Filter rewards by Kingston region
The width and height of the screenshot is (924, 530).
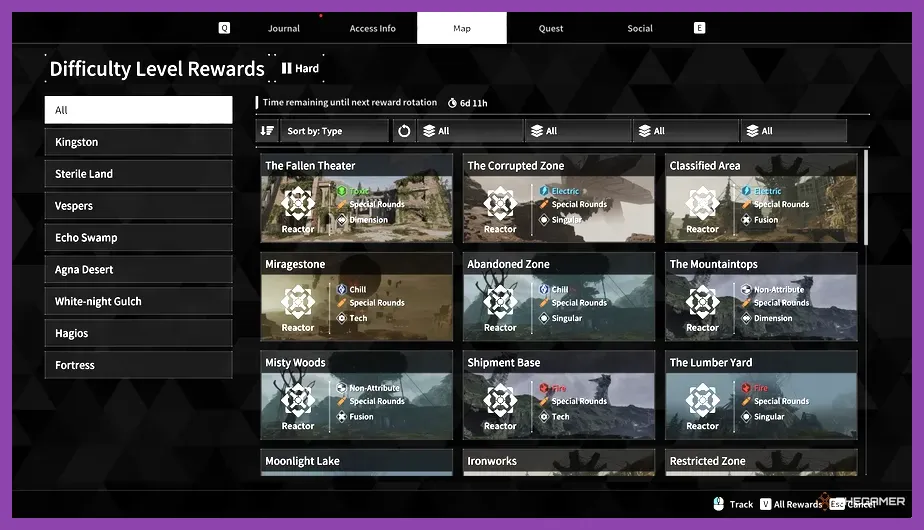[138, 142]
